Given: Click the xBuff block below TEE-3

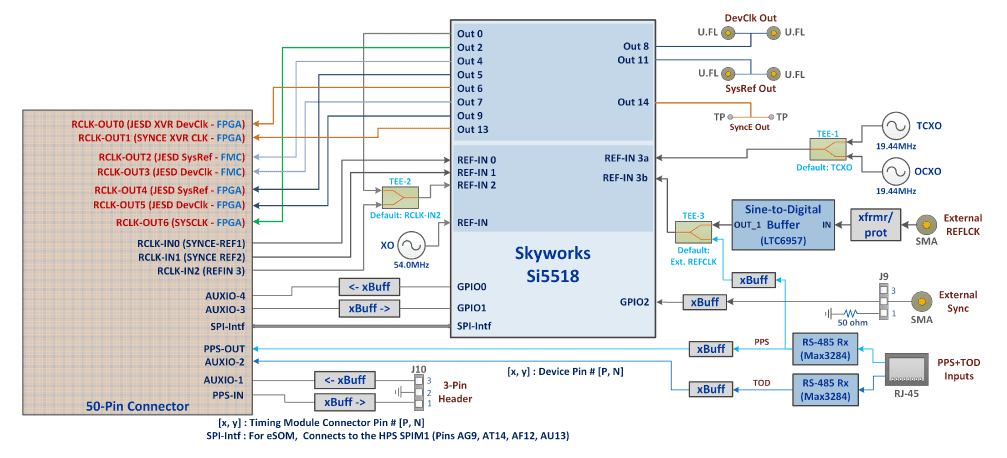Looking at the screenshot, I should tap(754, 279).
